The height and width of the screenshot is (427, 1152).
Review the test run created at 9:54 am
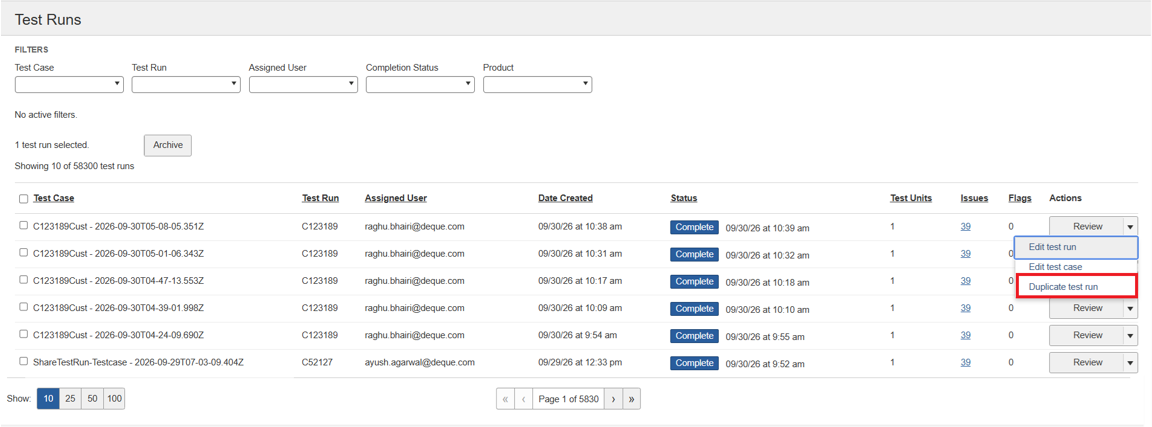[1087, 336]
